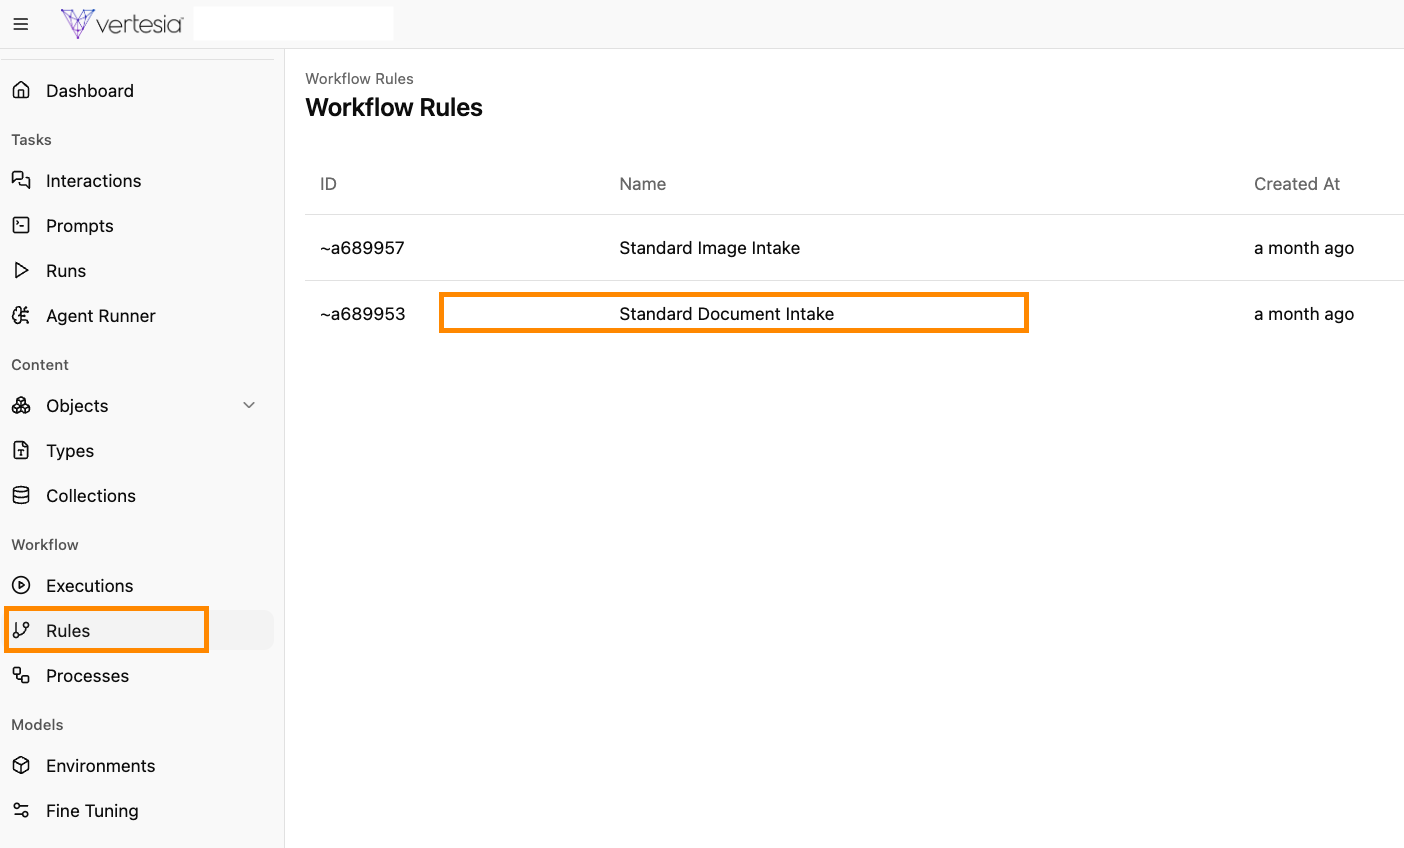This screenshot has height=848, width=1404.
Task: Open Agent Runner
Action: point(101,316)
